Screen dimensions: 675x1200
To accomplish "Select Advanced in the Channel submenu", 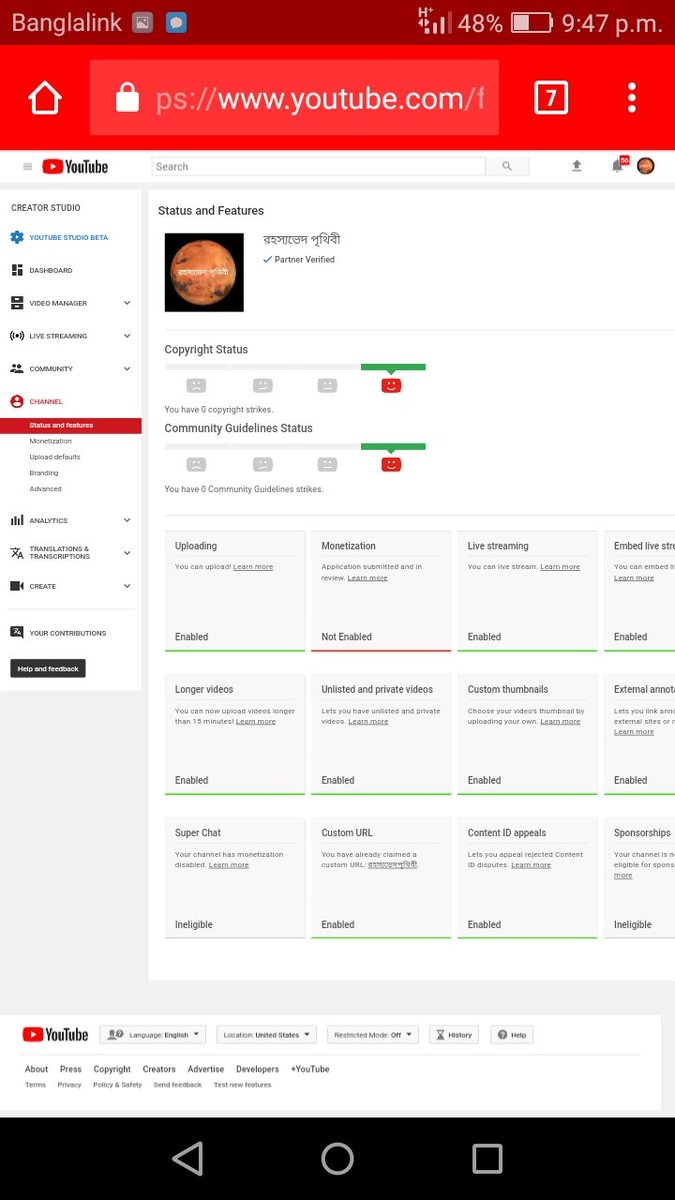I will (x=46, y=489).
